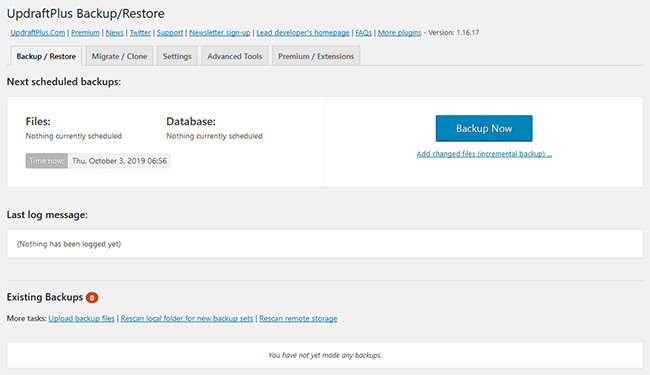
Task: Select the Backup / Restore tab
Action: (46, 56)
